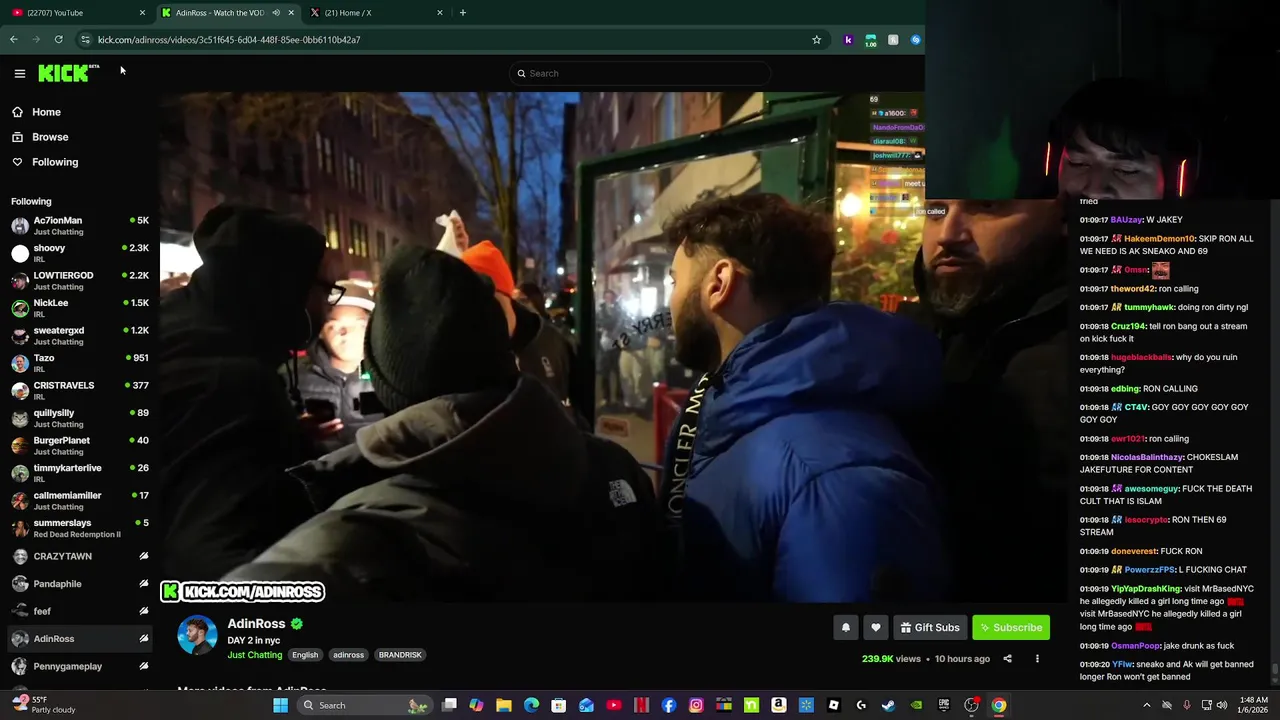Click the green Subscribe button
Screen dimensions: 1280x720
[x=1011, y=627]
